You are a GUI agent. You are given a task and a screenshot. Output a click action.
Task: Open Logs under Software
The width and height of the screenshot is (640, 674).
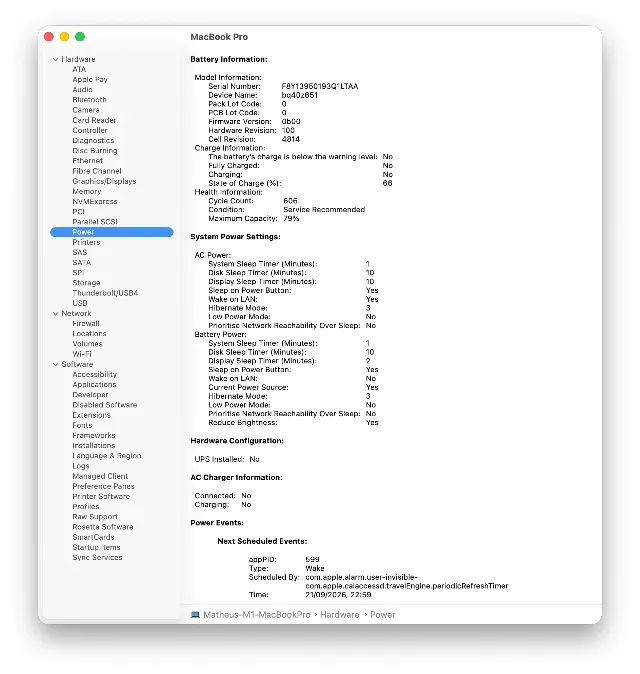pos(81,466)
